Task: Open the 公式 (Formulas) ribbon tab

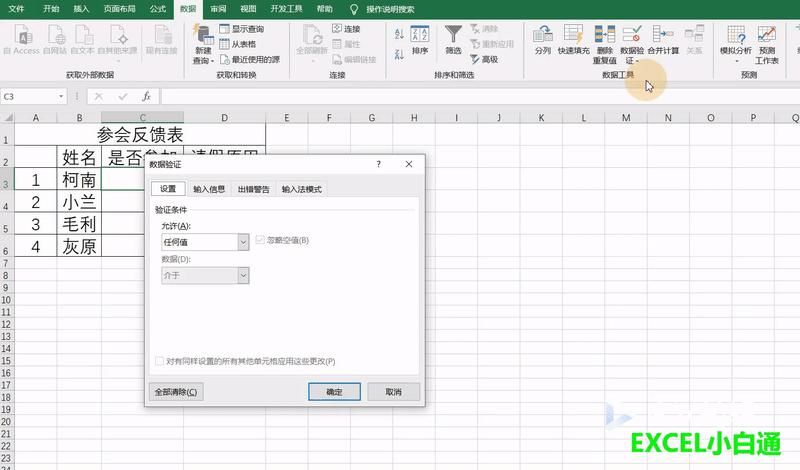Action: pyautogui.click(x=157, y=8)
